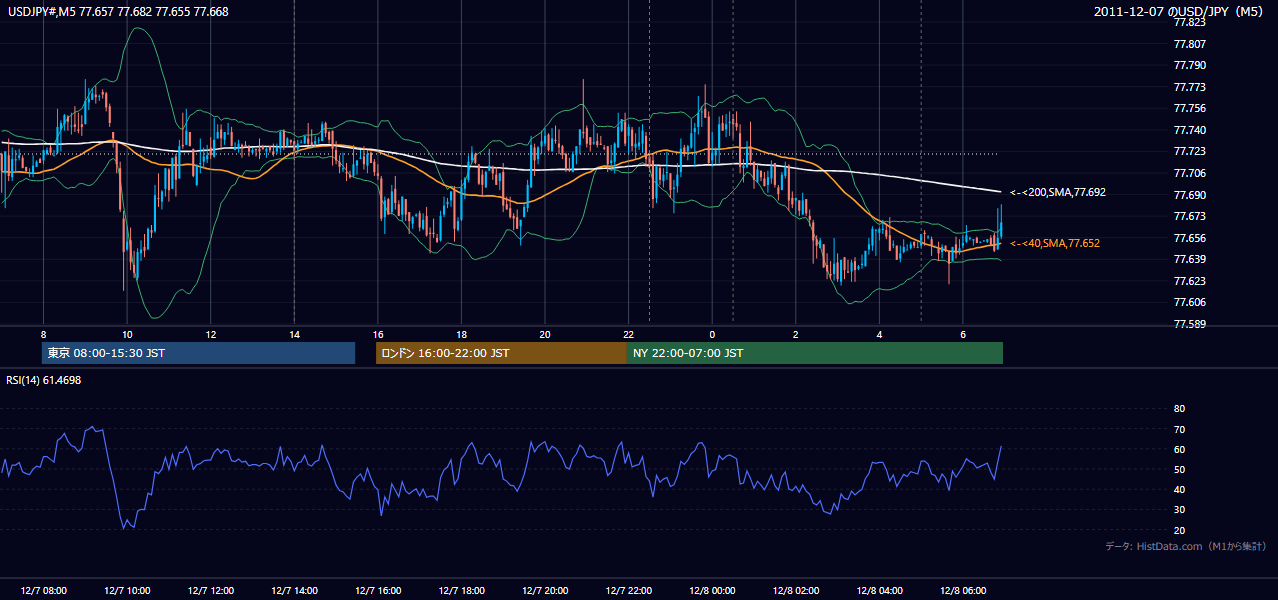
Task: Click the RSI 80 level label
Action: [x=1179, y=409]
